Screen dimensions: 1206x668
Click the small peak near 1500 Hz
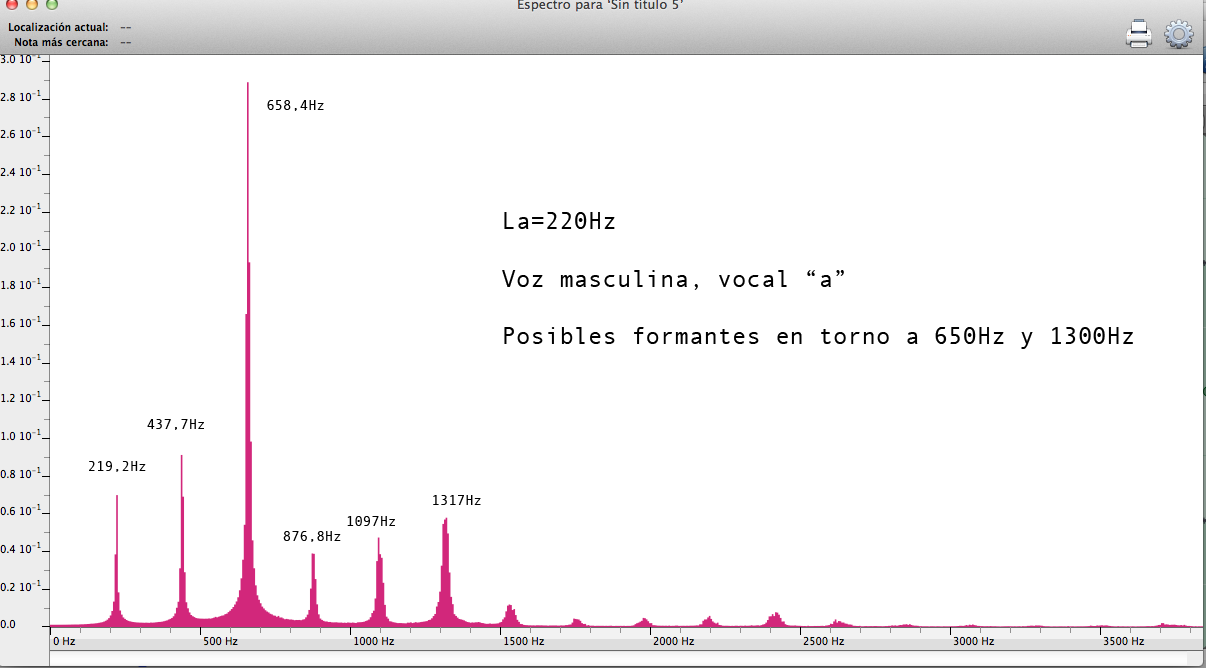pos(510,613)
